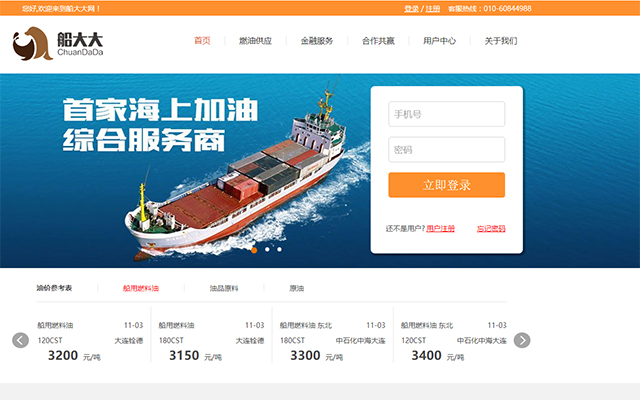The height and width of the screenshot is (400, 640).
Task: Switch to the 油品原料 price tab
Action: tap(224, 288)
